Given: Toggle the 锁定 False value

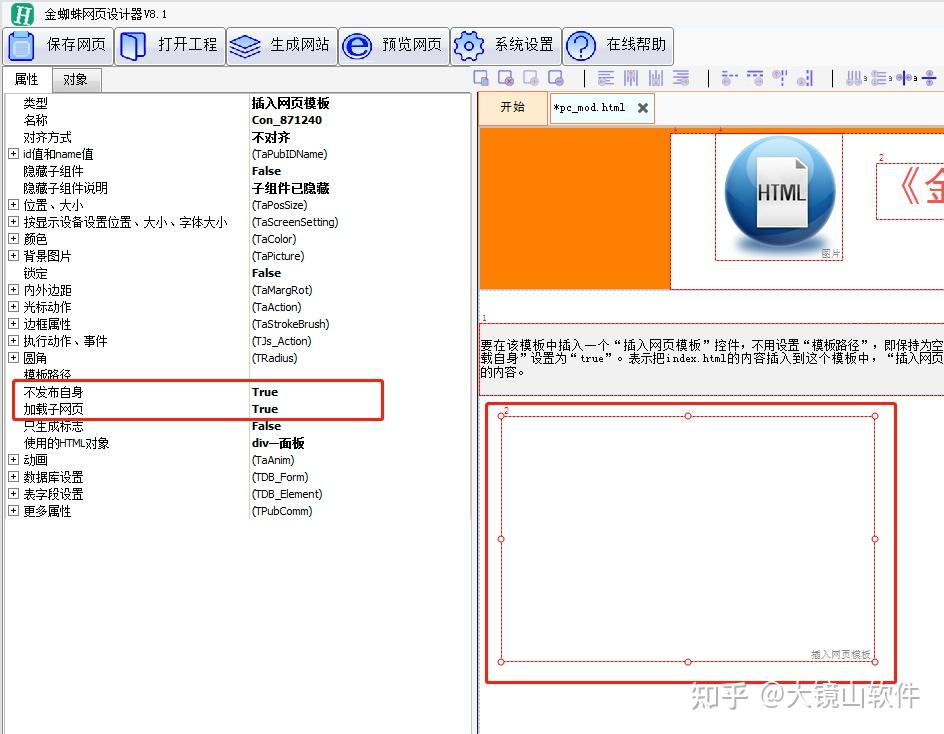Looking at the screenshot, I should (x=267, y=273).
